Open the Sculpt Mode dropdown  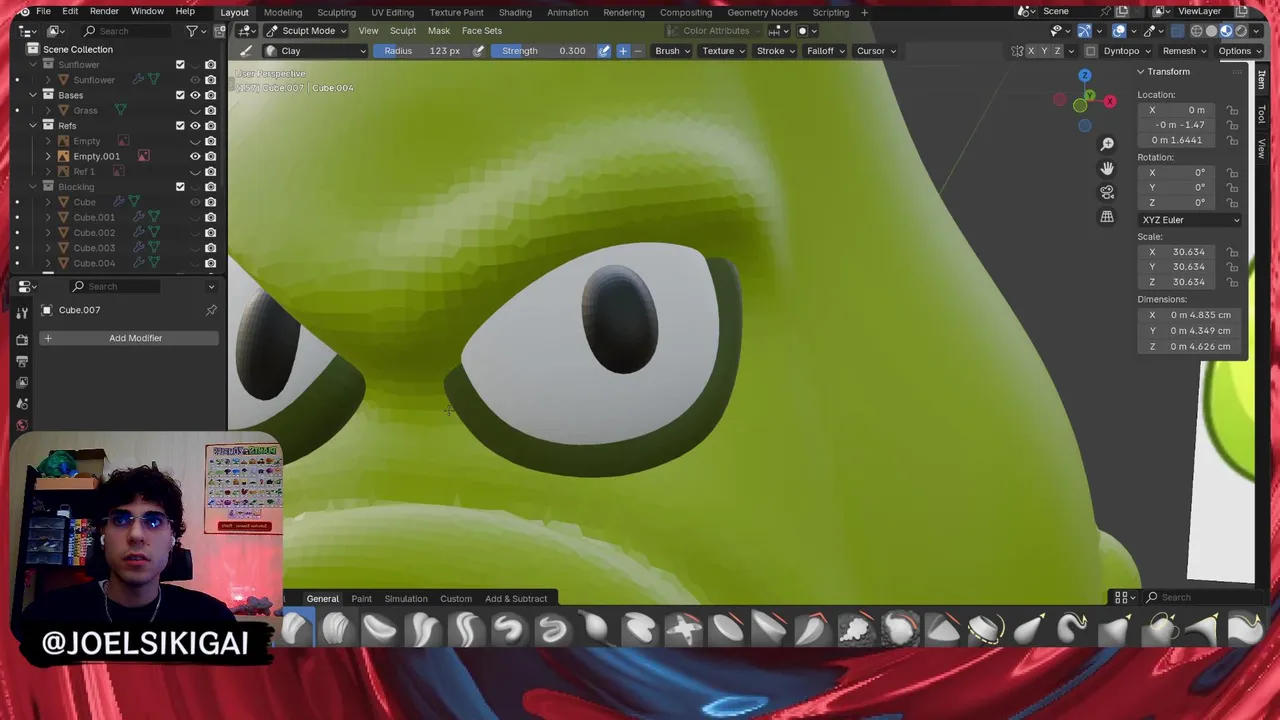(307, 31)
